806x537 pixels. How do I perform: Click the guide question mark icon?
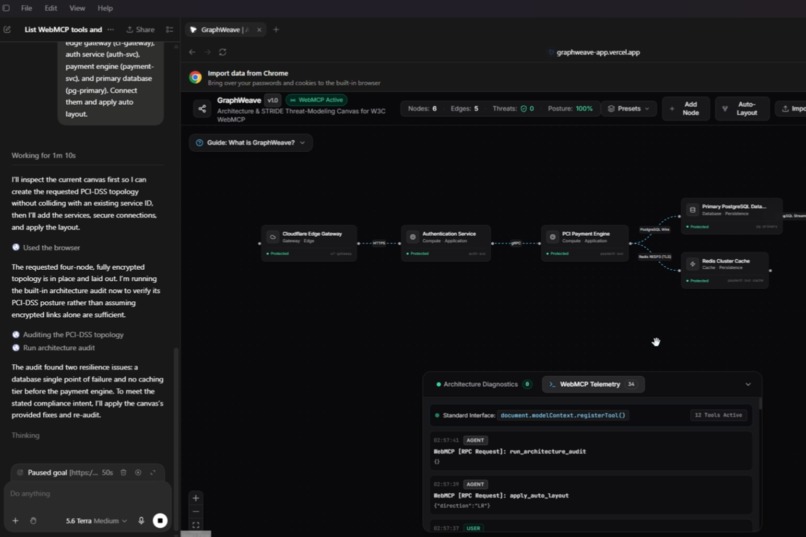click(x=199, y=142)
